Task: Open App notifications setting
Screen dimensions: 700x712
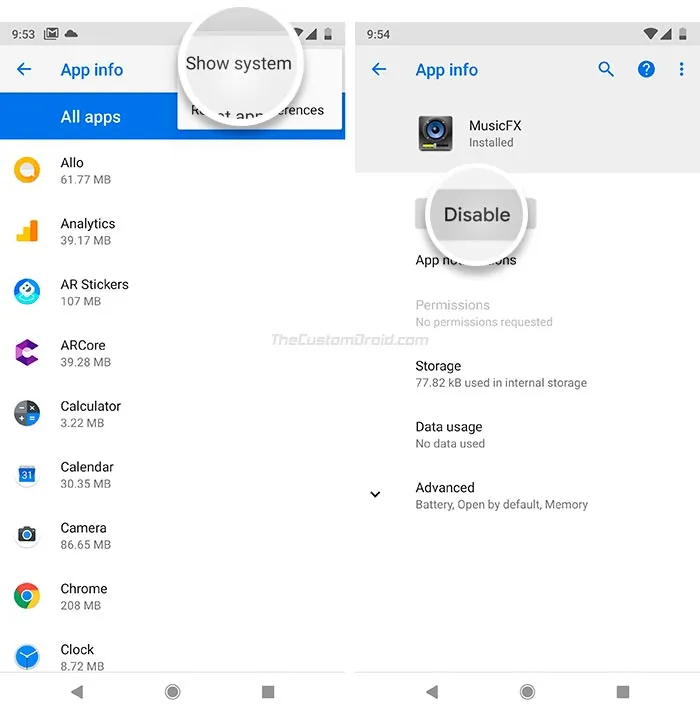Action: 527,260
